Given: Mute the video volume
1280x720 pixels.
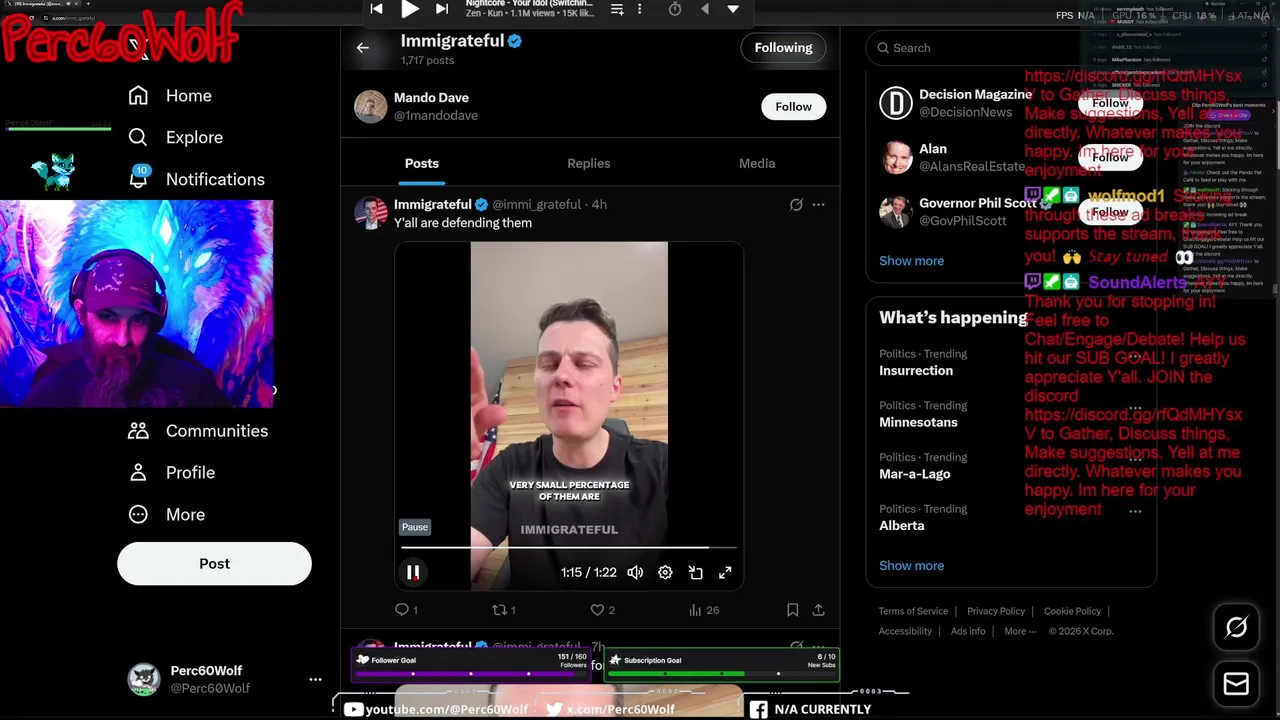Looking at the screenshot, I should tap(635, 572).
